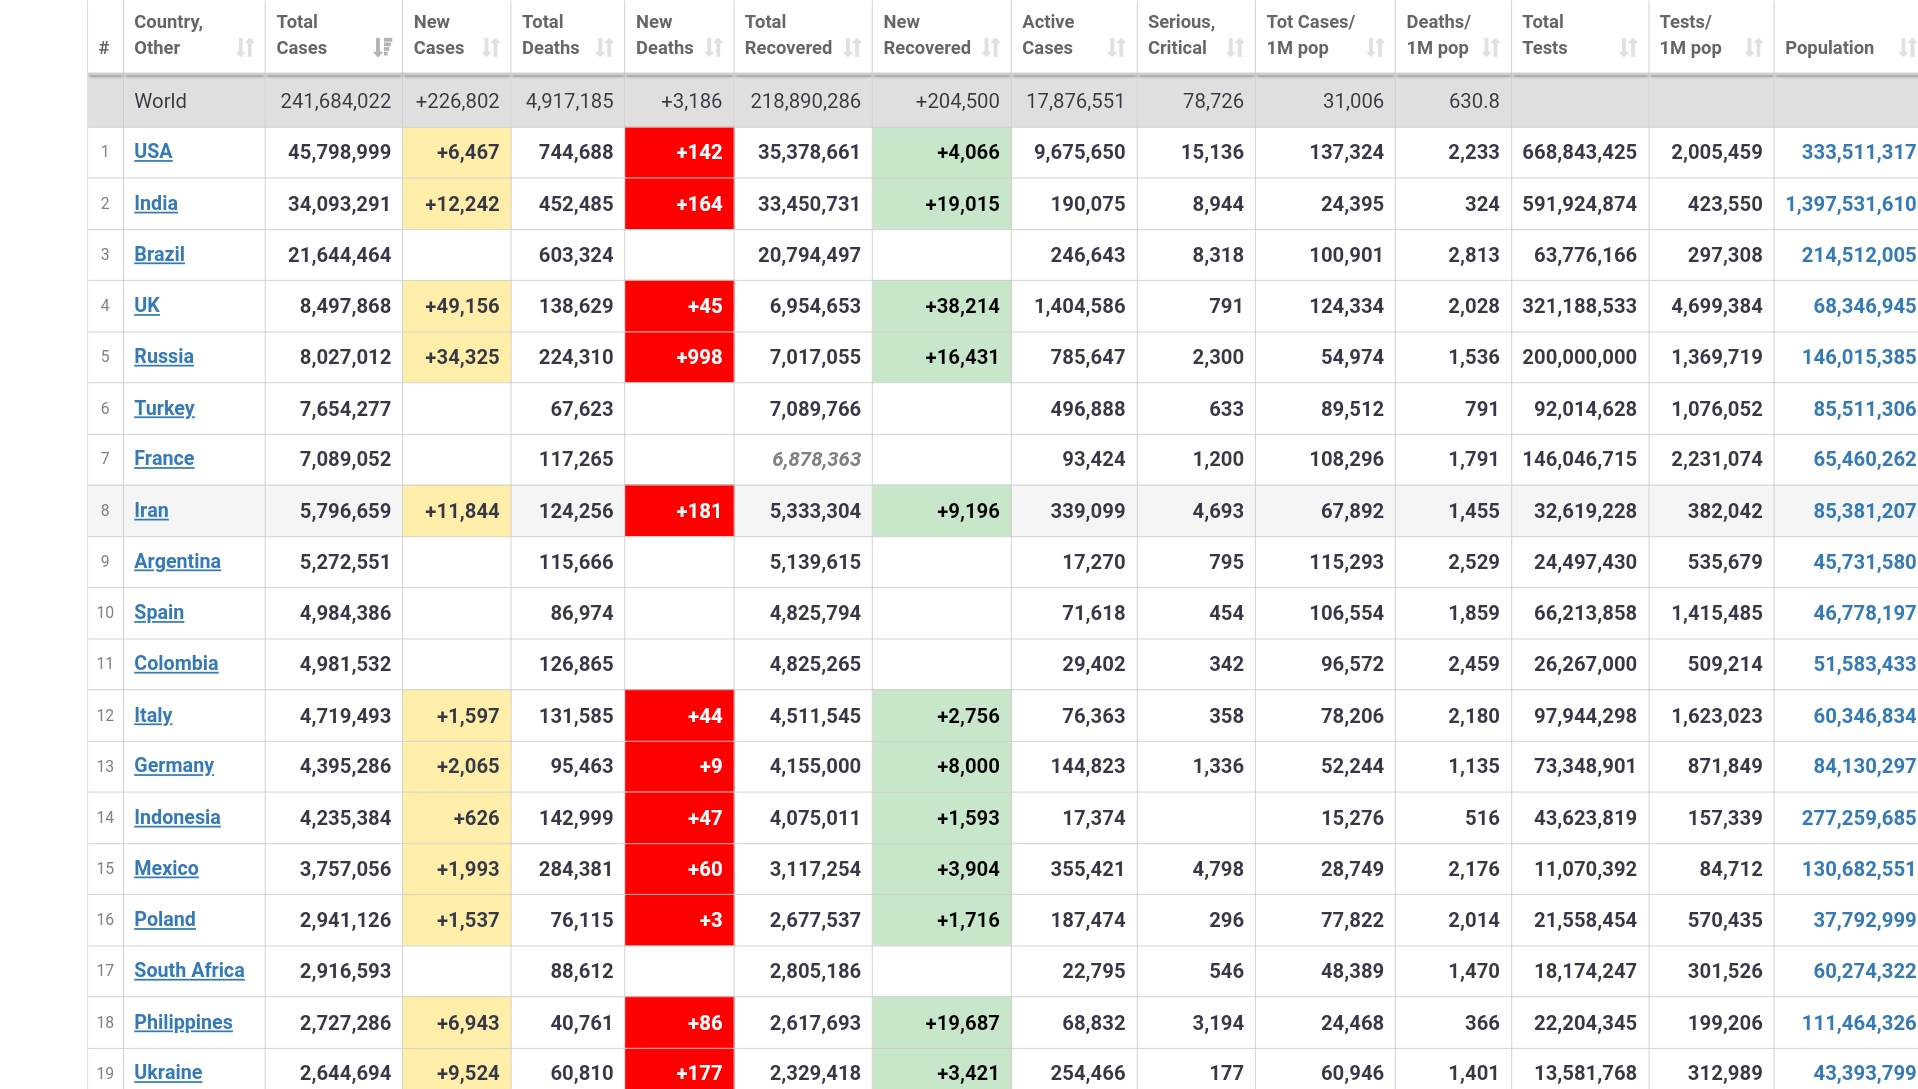Open the Colombia country link
This screenshot has height=1089, width=1918.
(176, 663)
